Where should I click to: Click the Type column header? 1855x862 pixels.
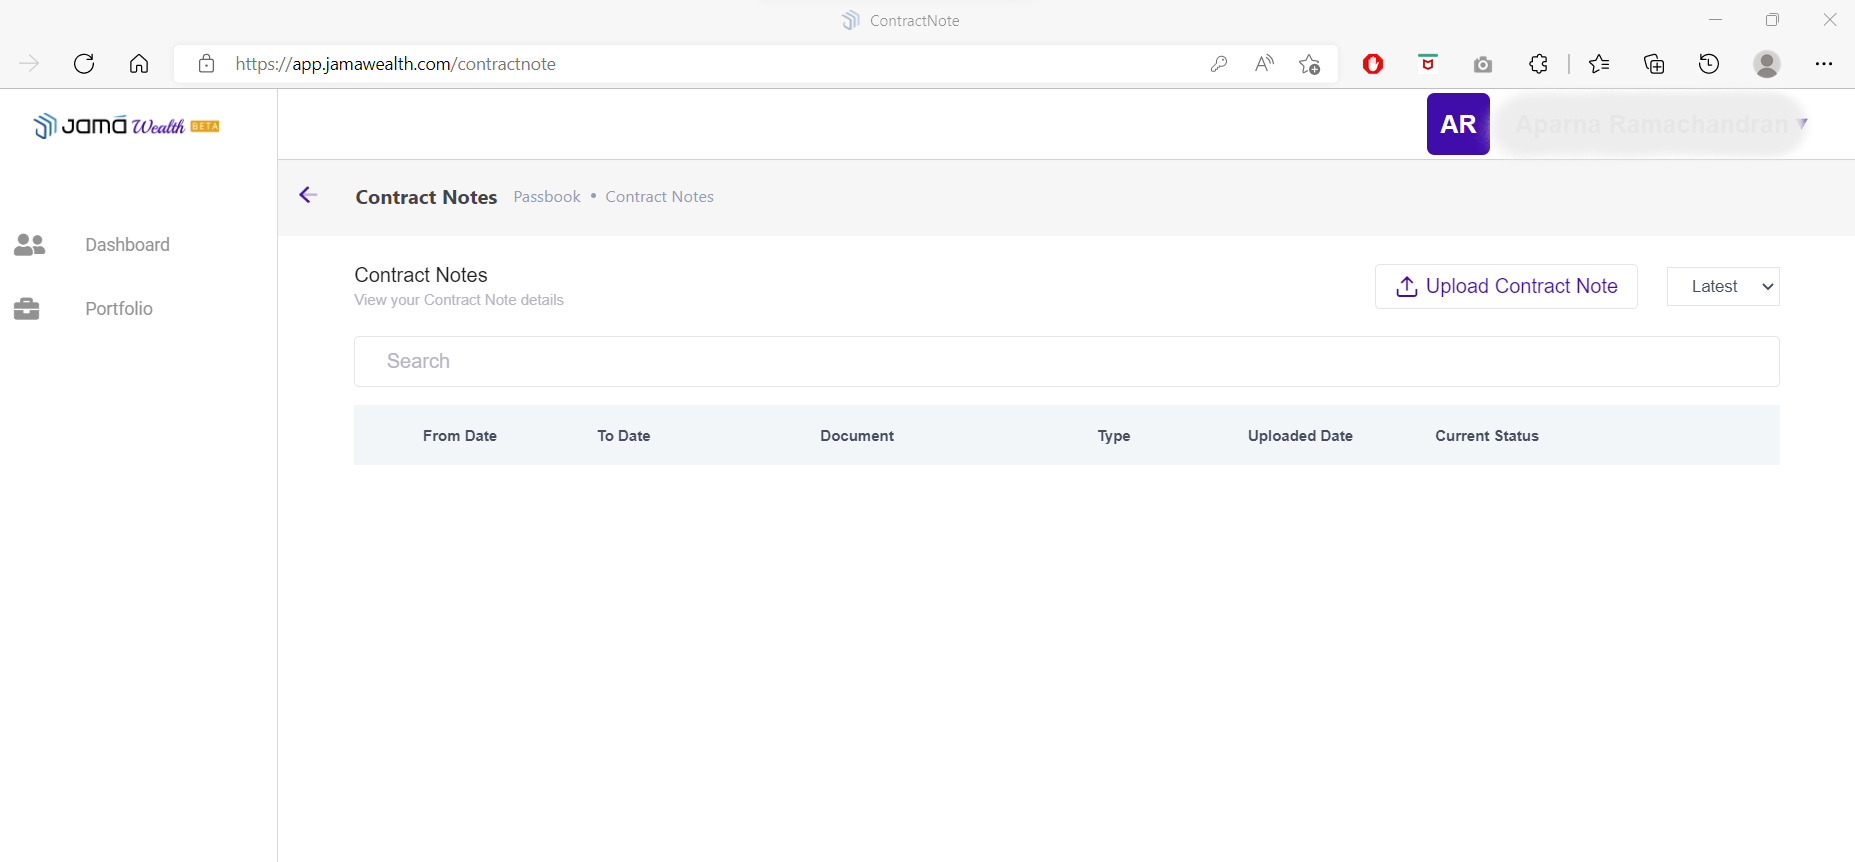point(1114,436)
